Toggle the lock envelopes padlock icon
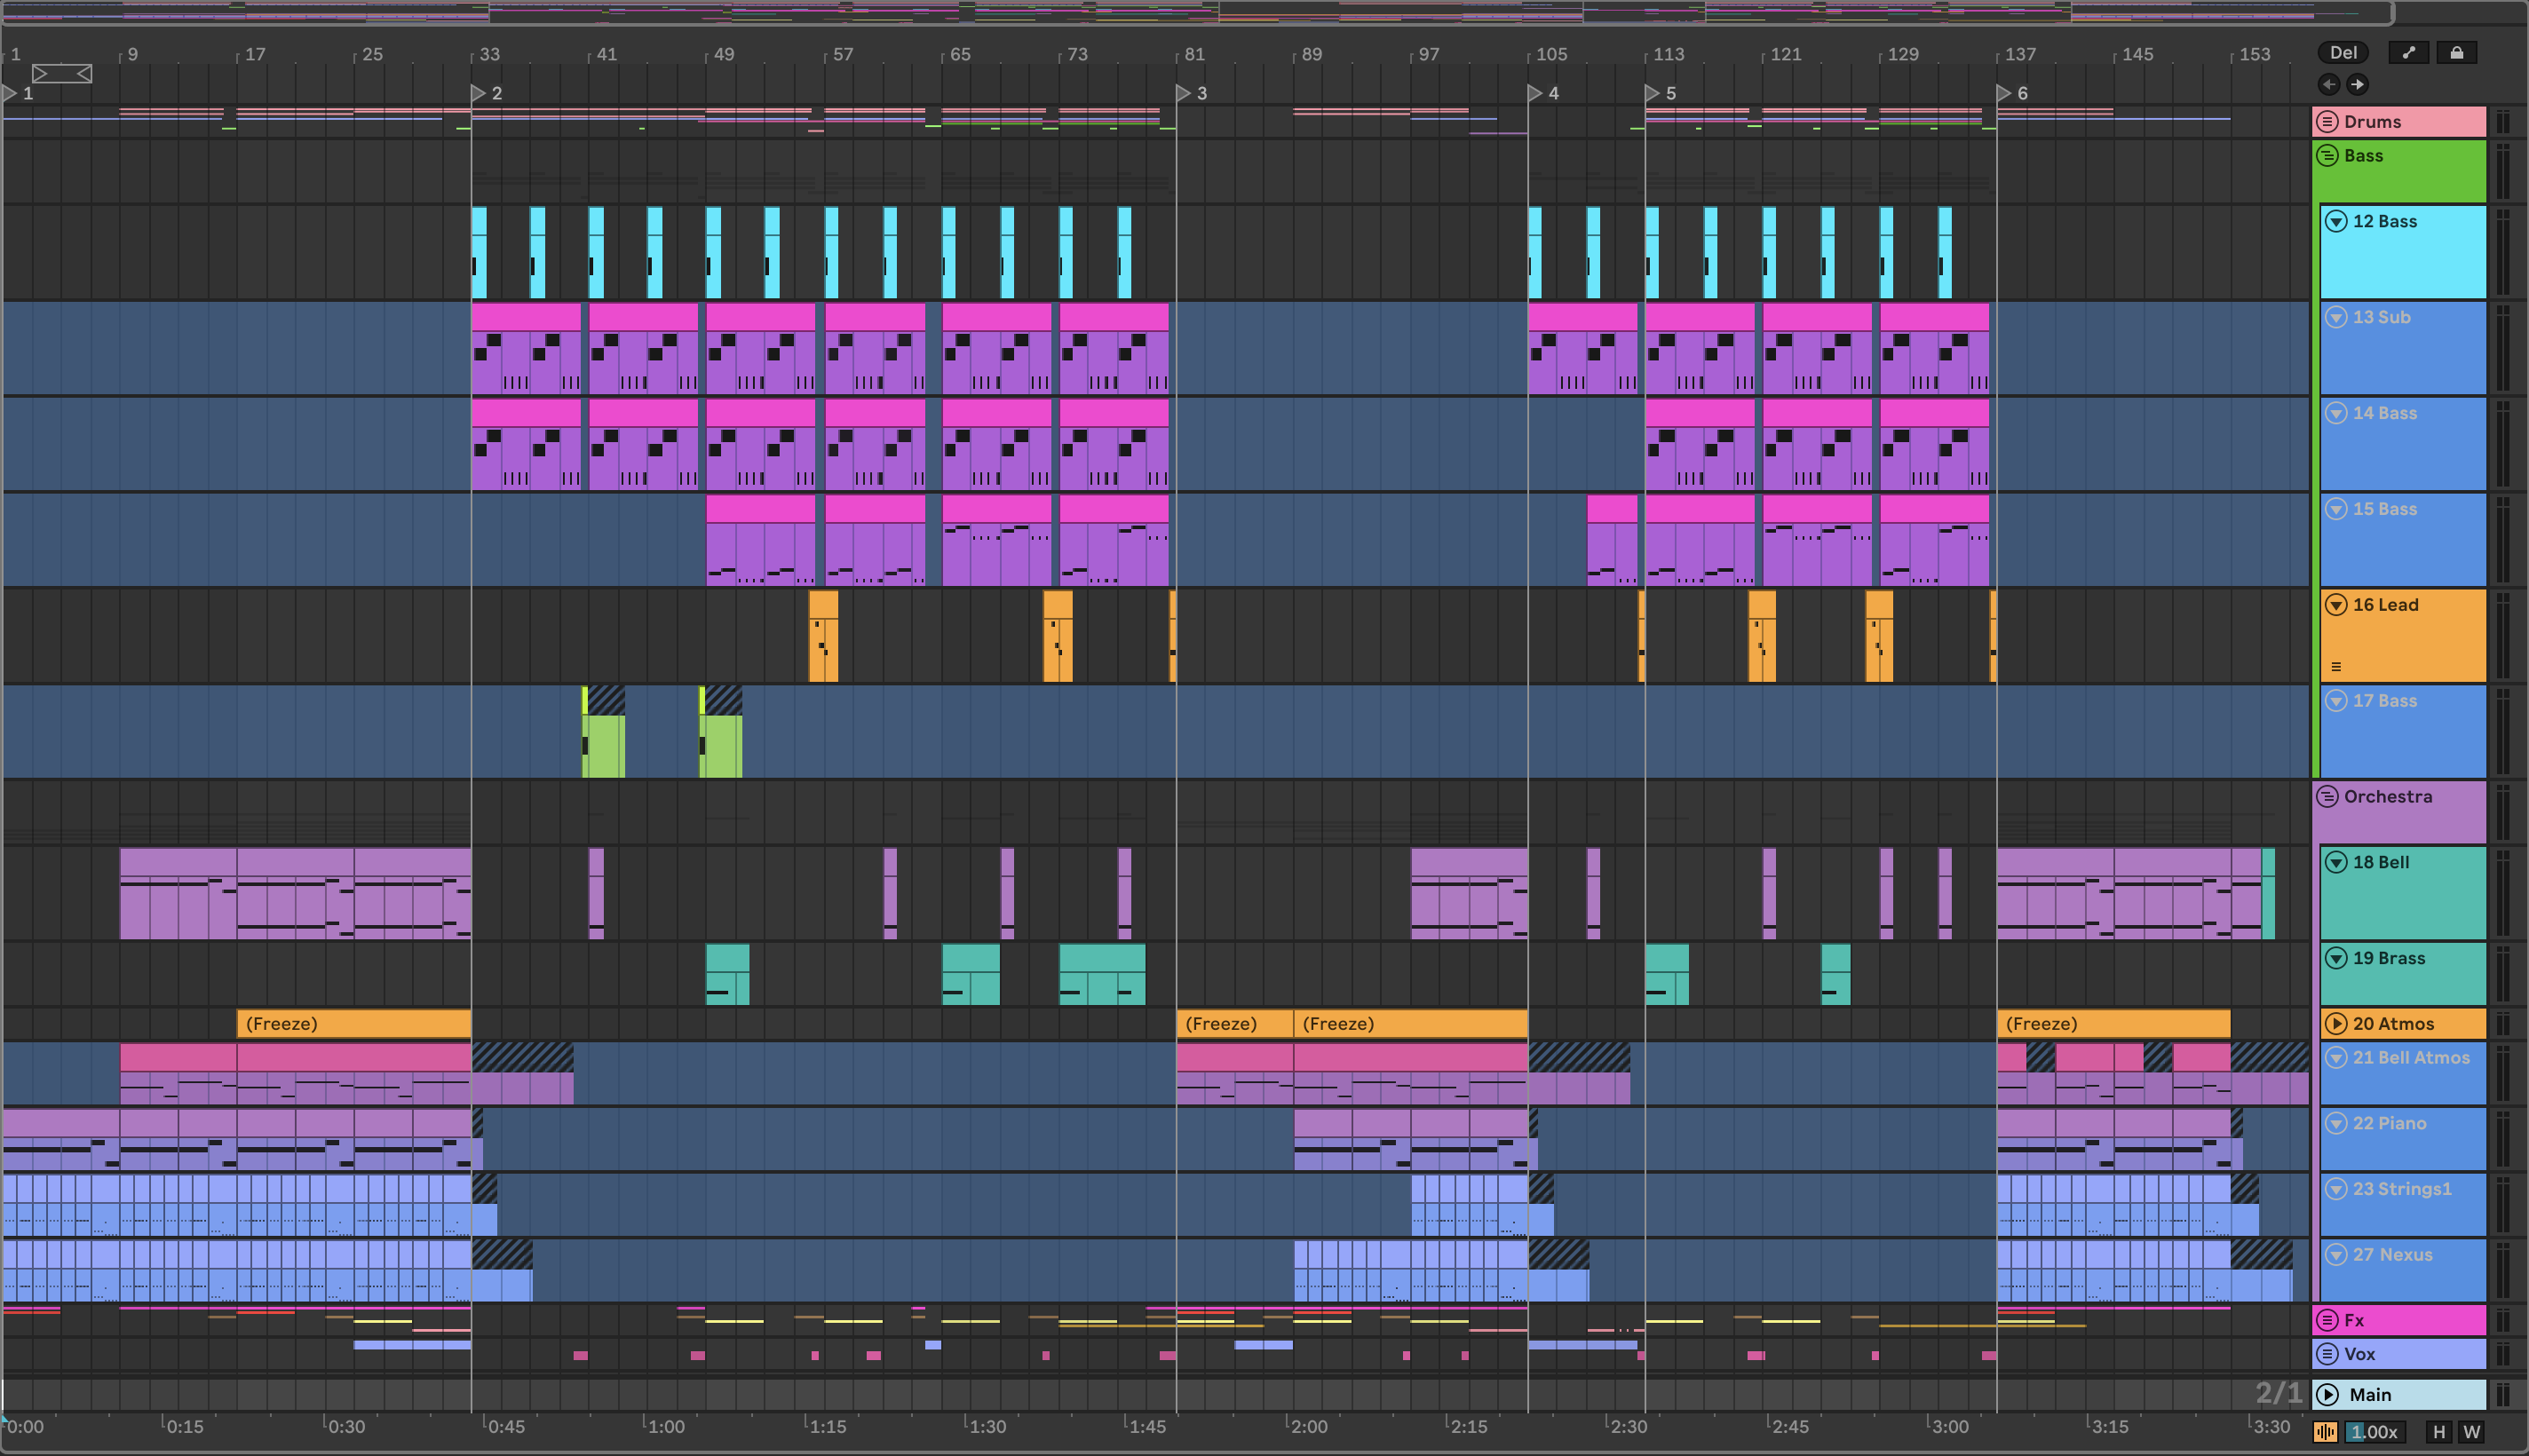Screen dimensions: 2529x1456 (x=2456, y=53)
